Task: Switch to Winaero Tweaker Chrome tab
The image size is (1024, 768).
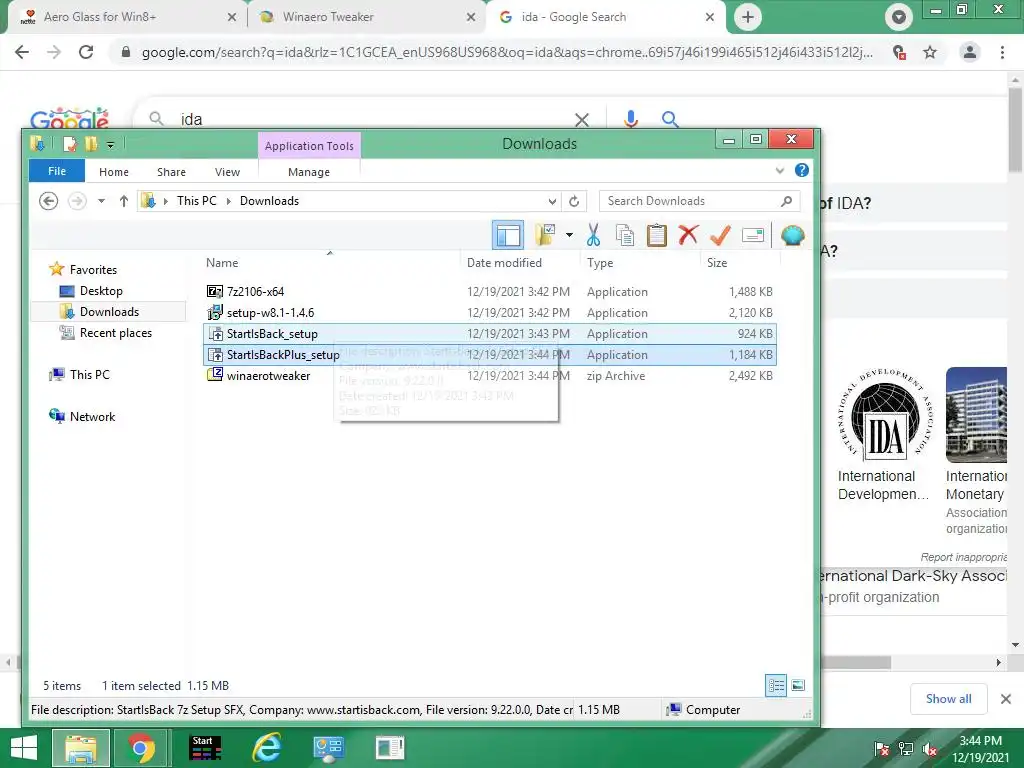Action: click(366, 17)
